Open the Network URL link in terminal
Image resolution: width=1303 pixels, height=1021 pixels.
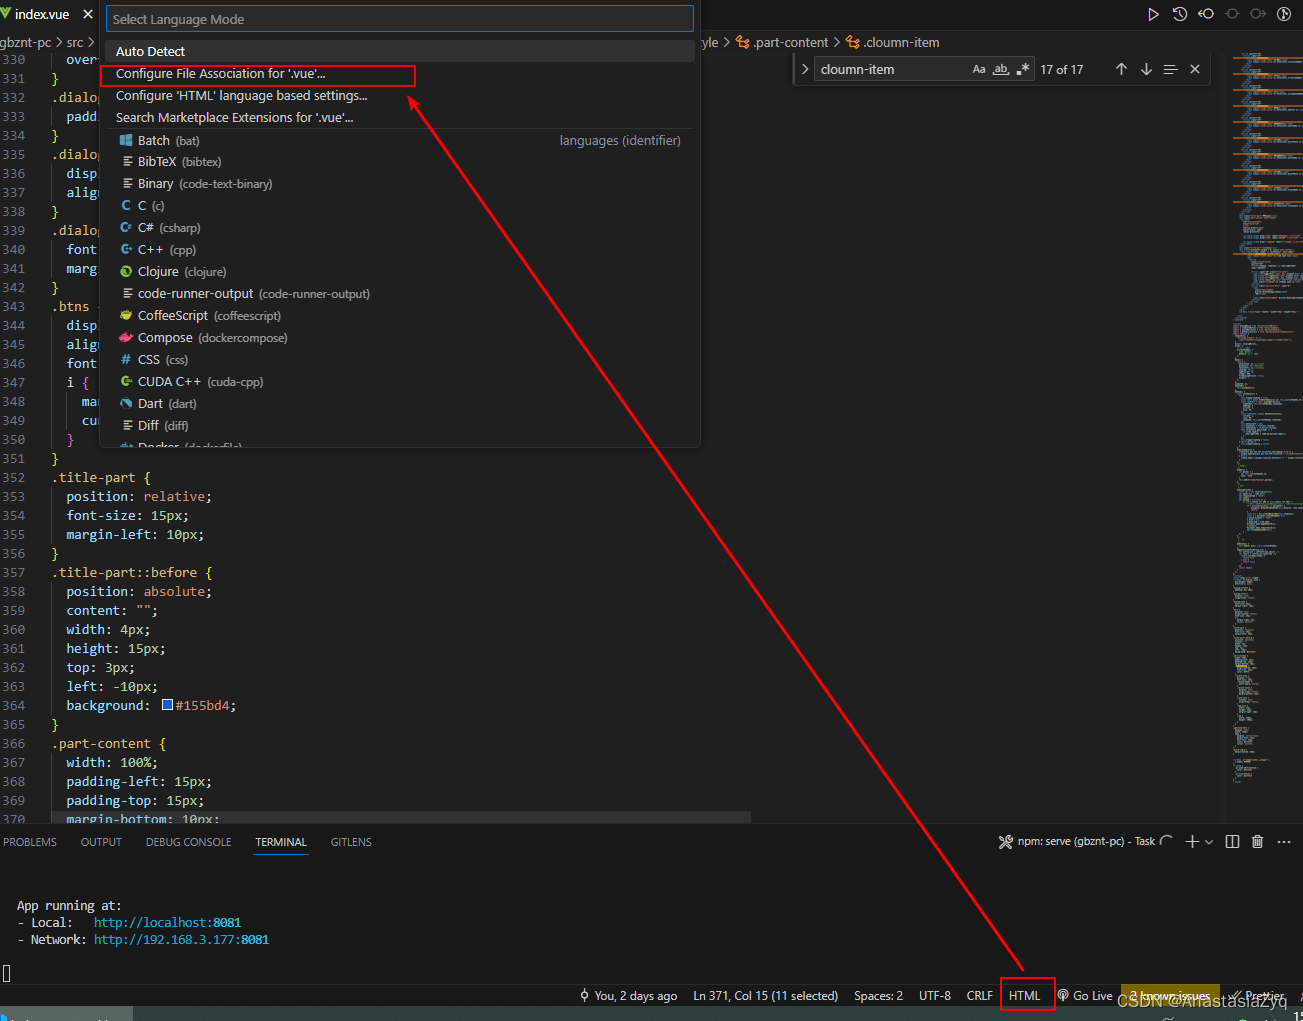(x=180, y=939)
